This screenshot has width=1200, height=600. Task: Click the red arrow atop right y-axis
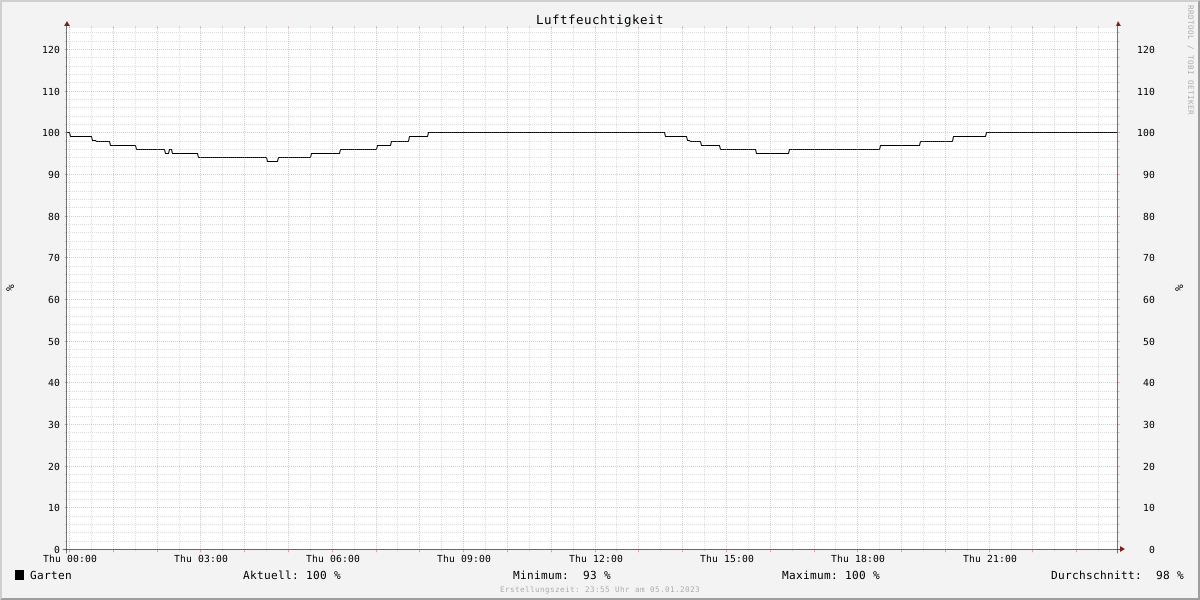point(1118,23)
